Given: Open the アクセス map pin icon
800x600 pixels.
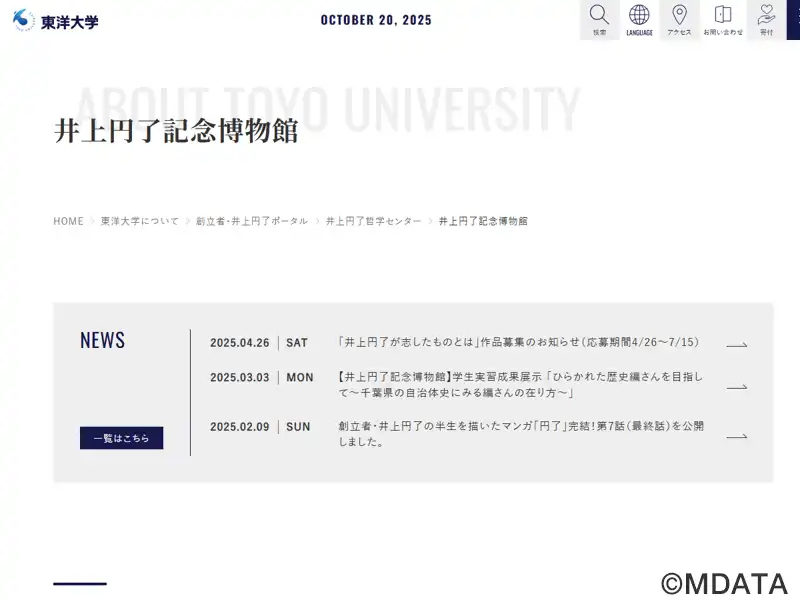Looking at the screenshot, I should [x=679, y=19].
